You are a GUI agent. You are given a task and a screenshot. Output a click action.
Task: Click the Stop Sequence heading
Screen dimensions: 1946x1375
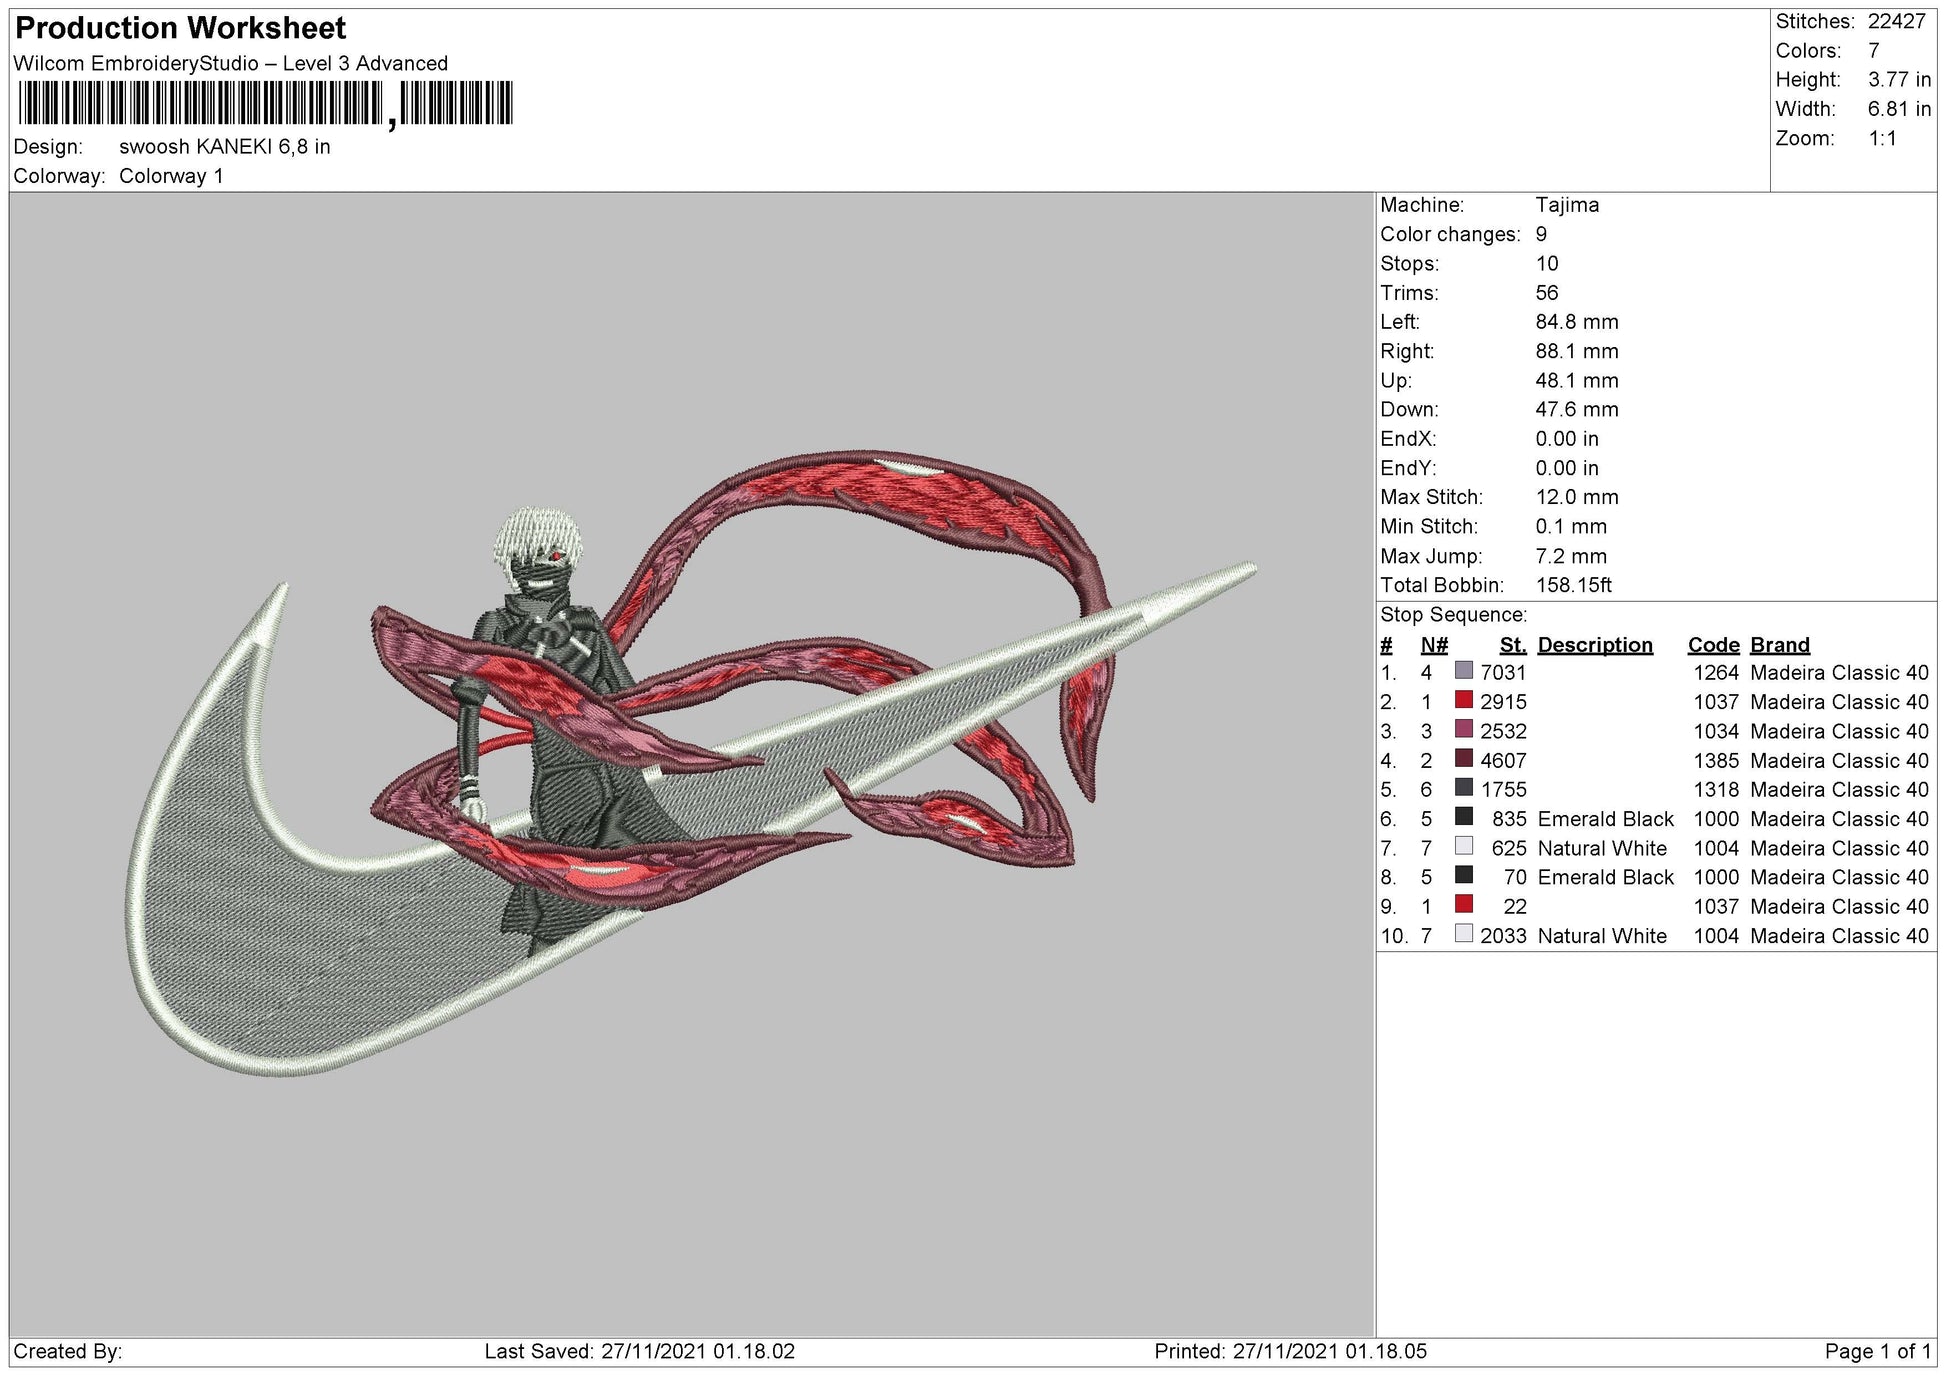tap(1453, 615)
